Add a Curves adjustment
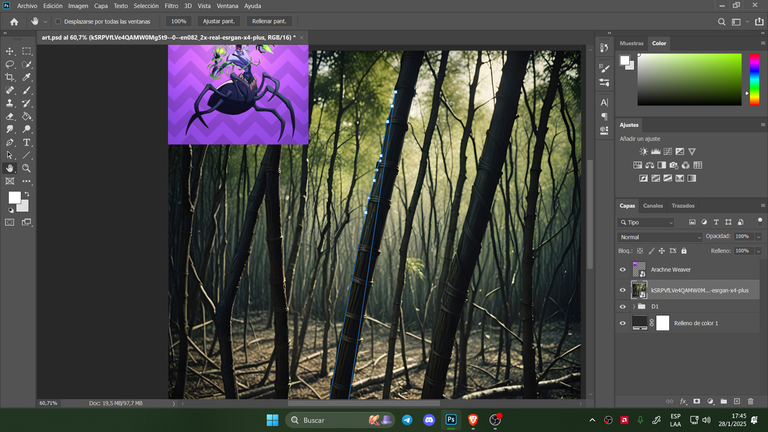Screen dimensions: 768x432 click(668, 151)
